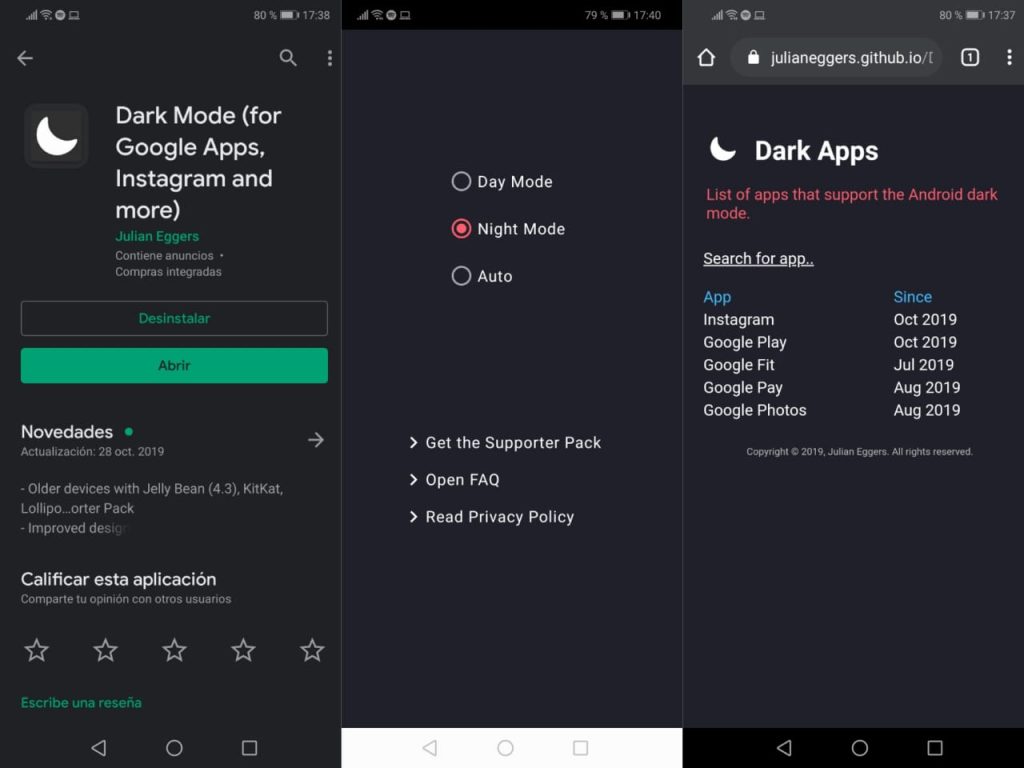Tap browser home icon
The width and height of the screenshot is (1024, 768).
tap(706, 57)
